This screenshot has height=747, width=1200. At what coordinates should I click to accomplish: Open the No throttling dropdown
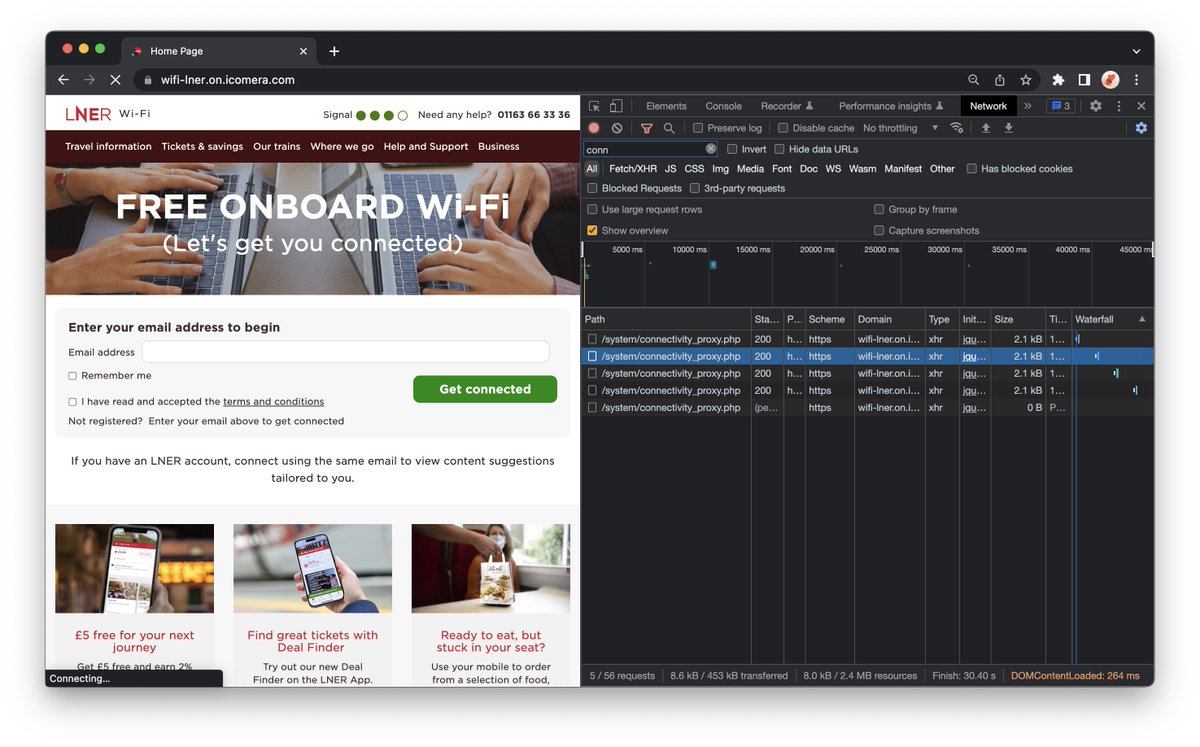pyautogui.click(x=901, y=128)
